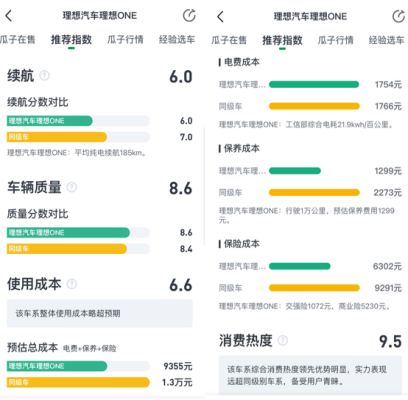Open the help icon beside 续航

(x=45, y=75)
